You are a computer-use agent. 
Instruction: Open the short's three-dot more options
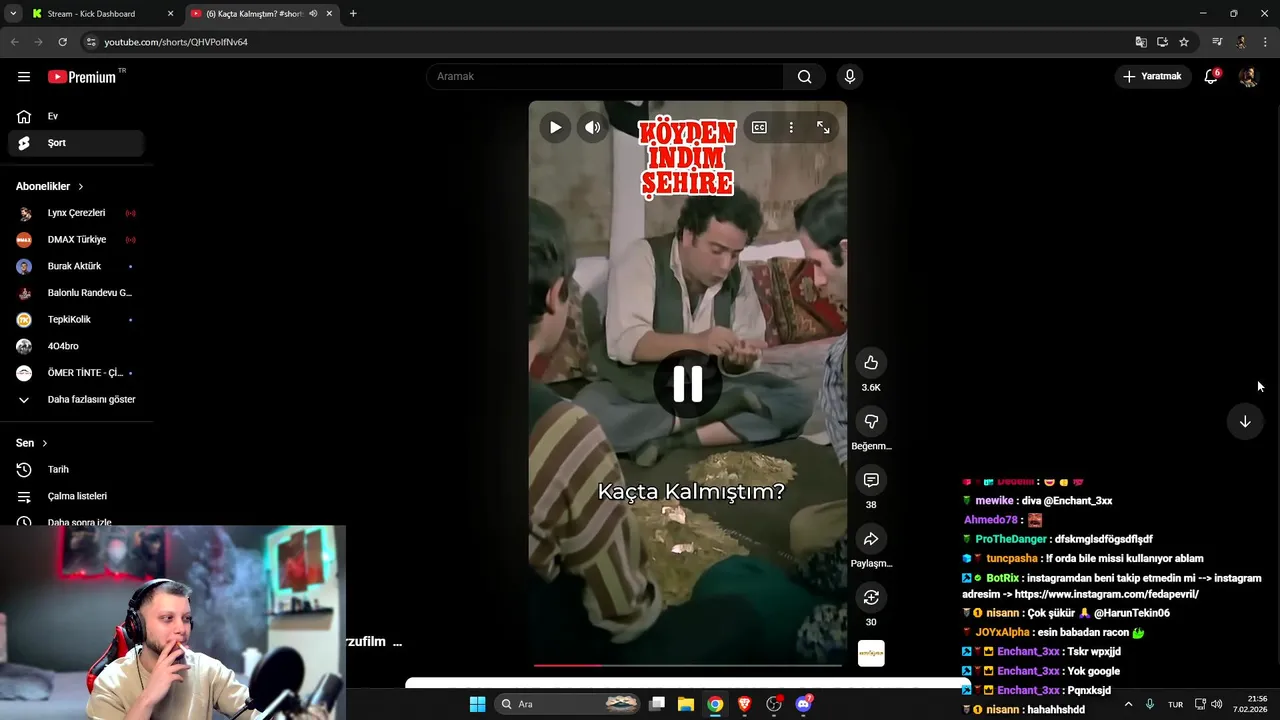(791, 128)
